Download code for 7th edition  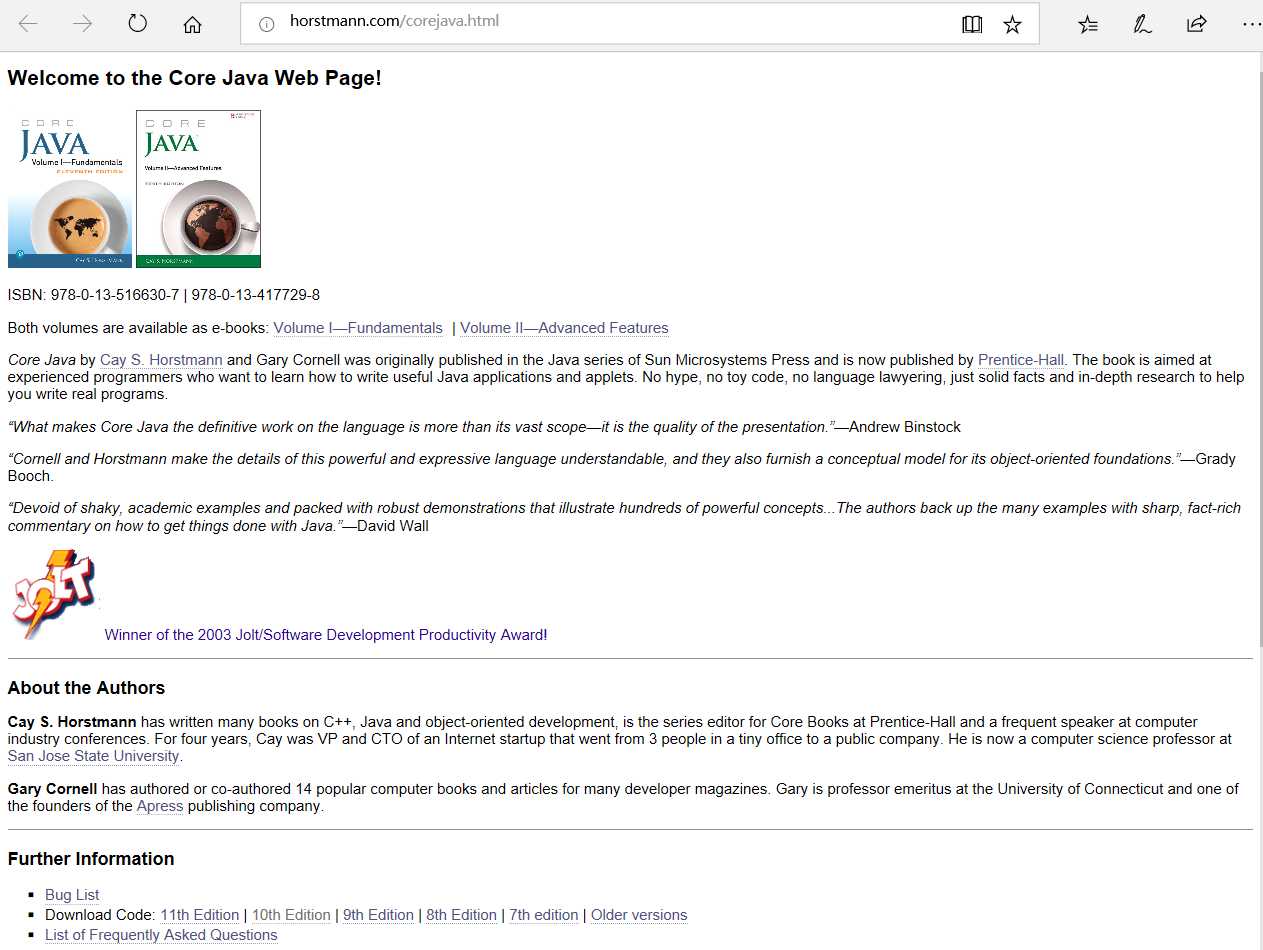544,915
